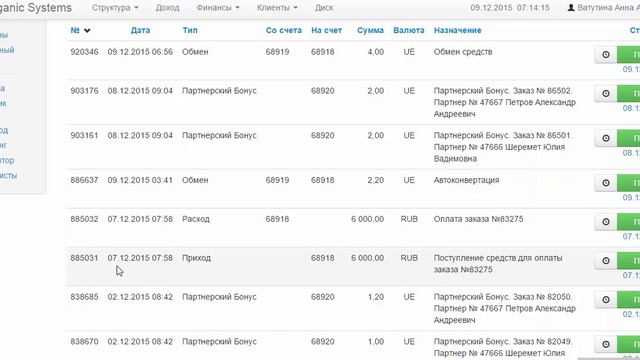Image resolution: width=640 pixels, height=360 pixels.
Task: Click the 4,00 amount cell
Action: [x=376, y=52]
